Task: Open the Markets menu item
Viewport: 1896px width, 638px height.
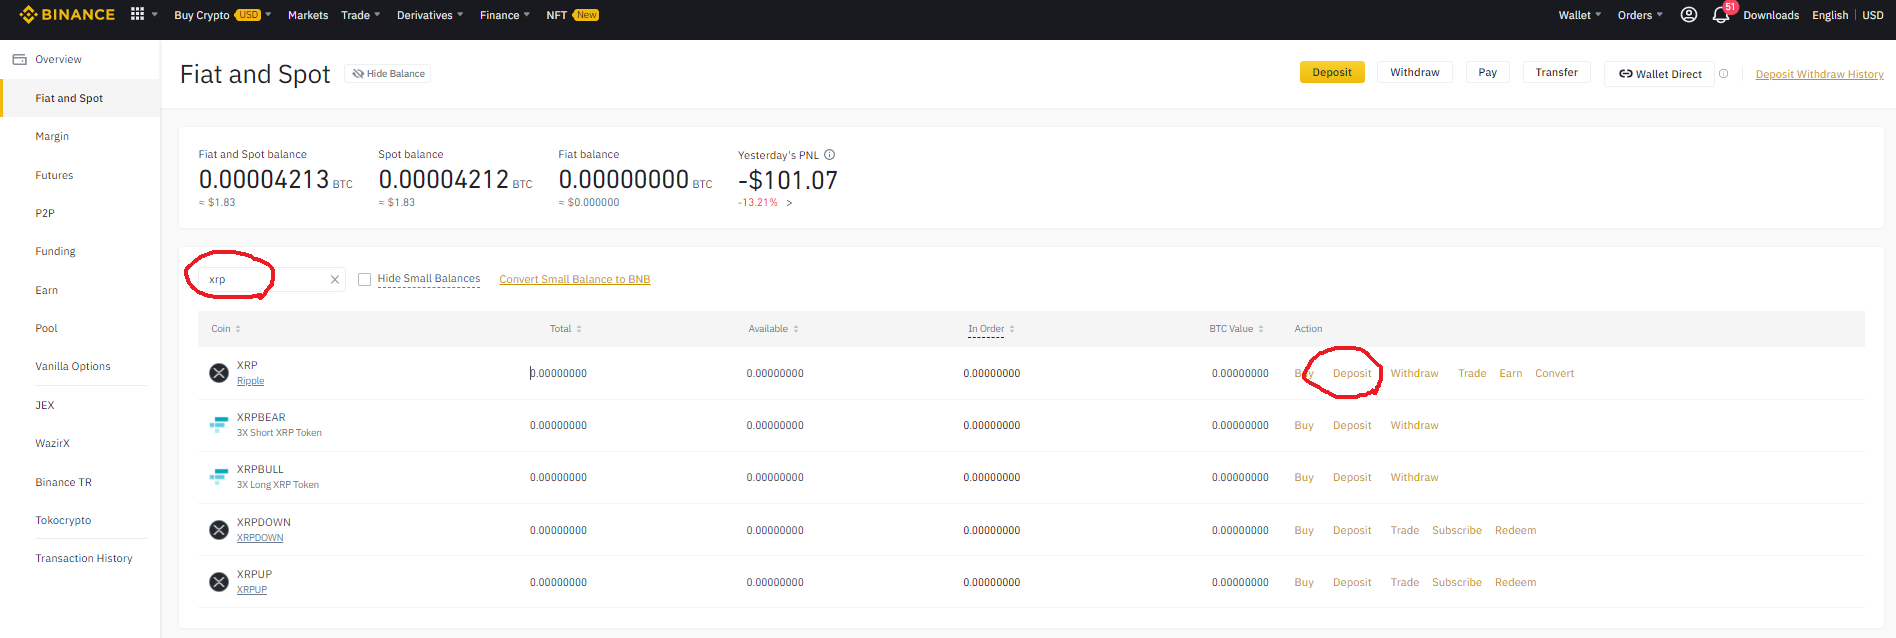Action: [x=308, y=15]
